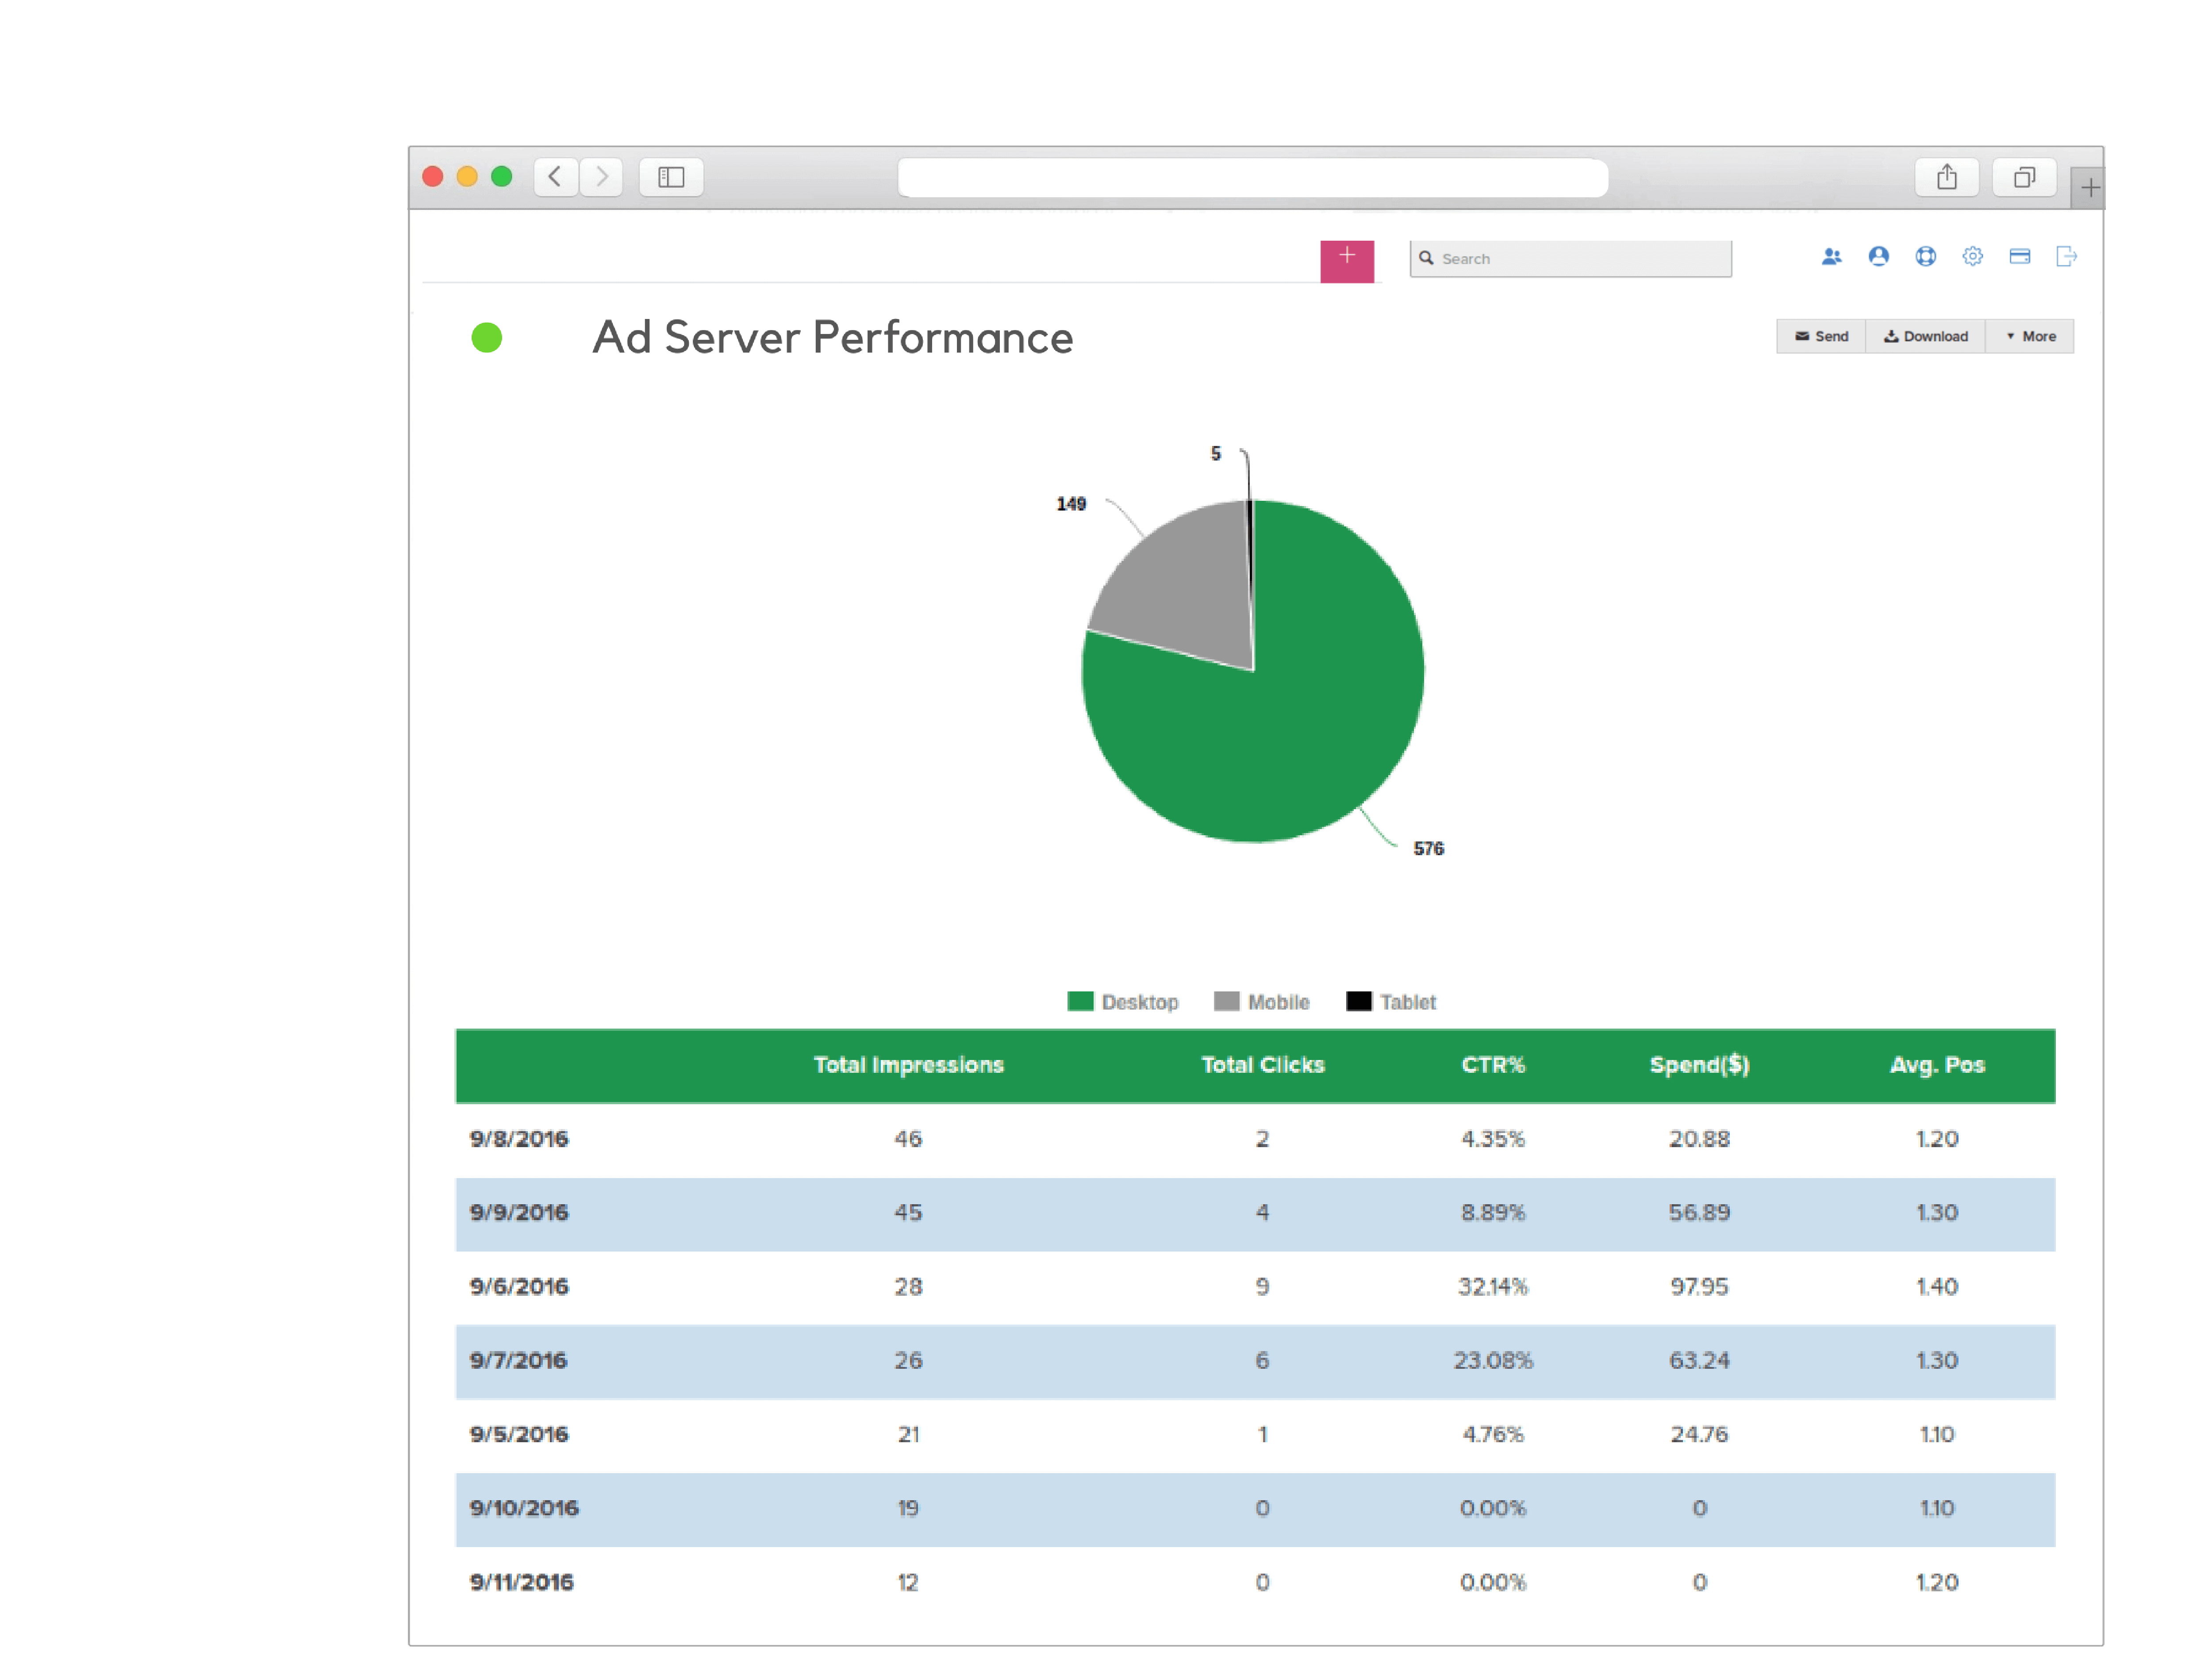The height and width of the screenshot is (1659, 2212).
Task: Expand the browser sidebar panel
Action: coord(671,177)
